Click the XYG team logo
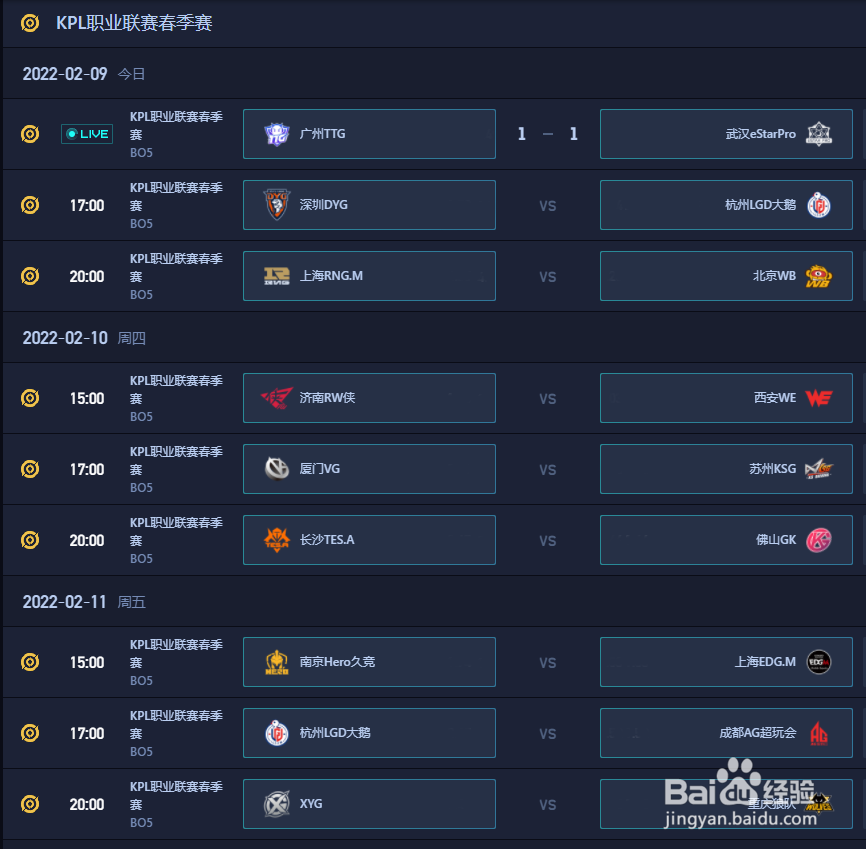Screen dimensions: 866x849 coord(277,804)
